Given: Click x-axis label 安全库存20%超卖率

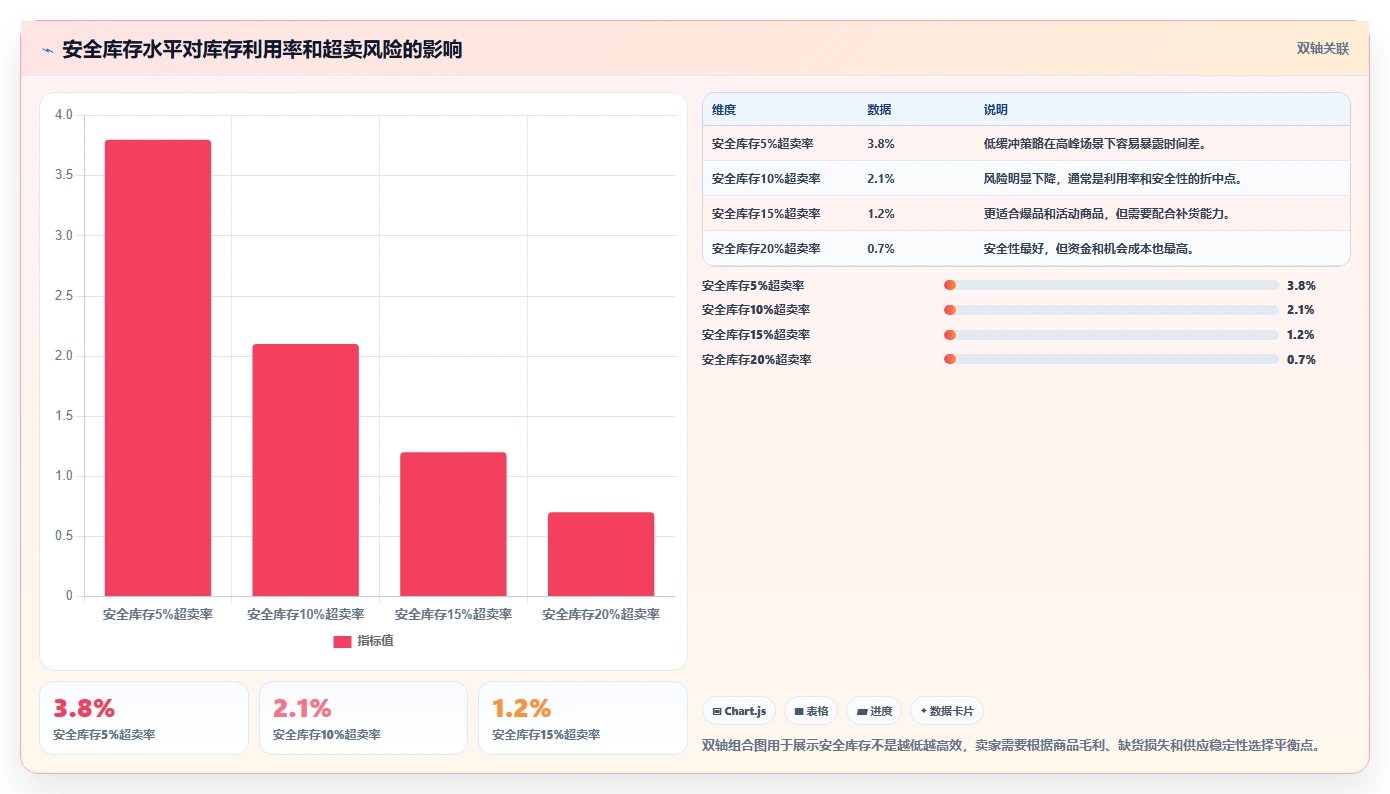Looking at the screenshot, I should [601, 614].
